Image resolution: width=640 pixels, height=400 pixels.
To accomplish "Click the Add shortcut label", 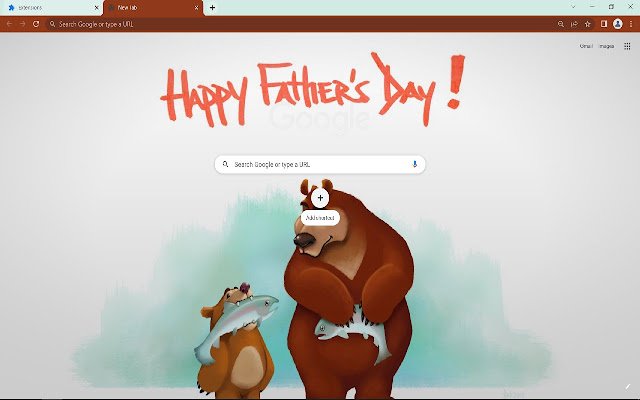I will [320, 218].
